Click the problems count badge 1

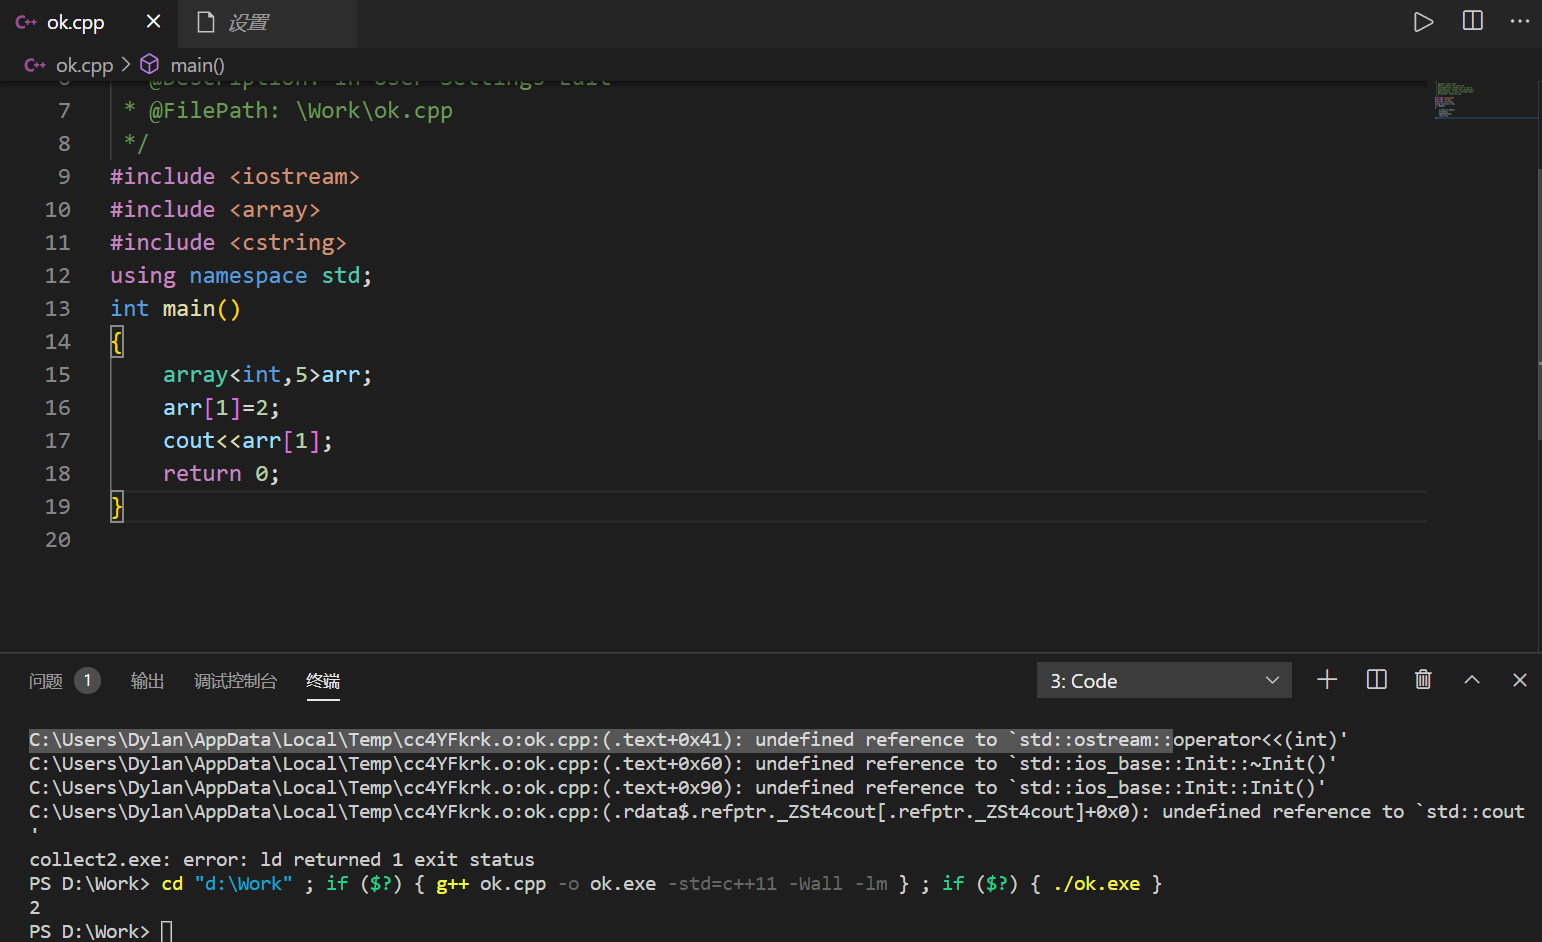[x=87, y=680]
